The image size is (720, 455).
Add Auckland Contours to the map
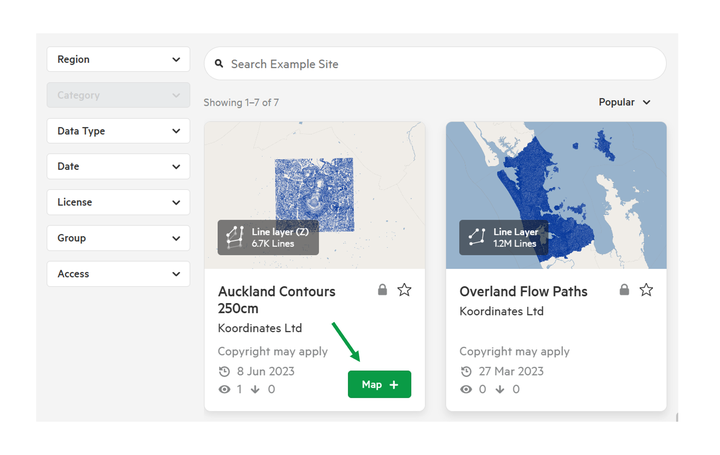pyautogui.click(x=379, y=384)
